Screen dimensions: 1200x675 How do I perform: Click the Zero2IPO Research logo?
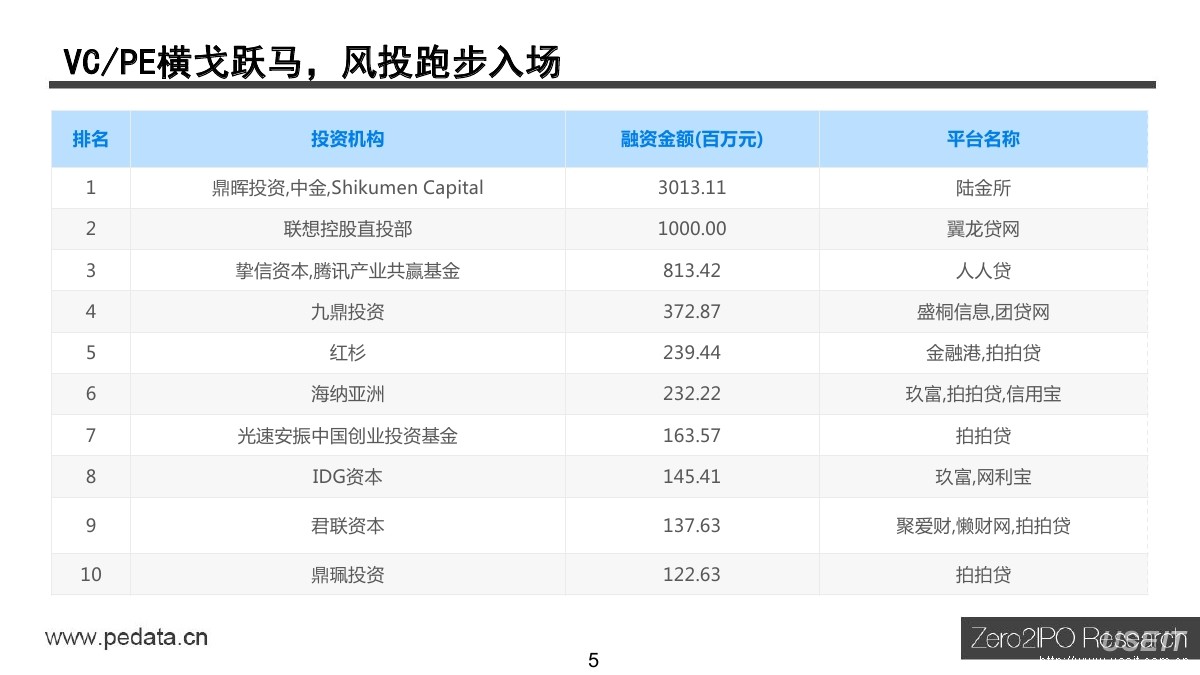(1078, 639)
